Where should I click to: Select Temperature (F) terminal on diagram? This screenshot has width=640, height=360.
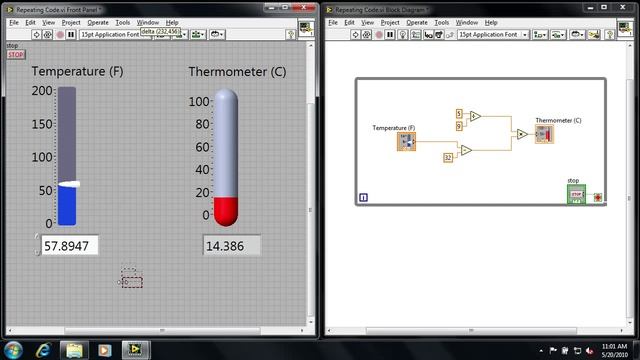click(407, 142)
